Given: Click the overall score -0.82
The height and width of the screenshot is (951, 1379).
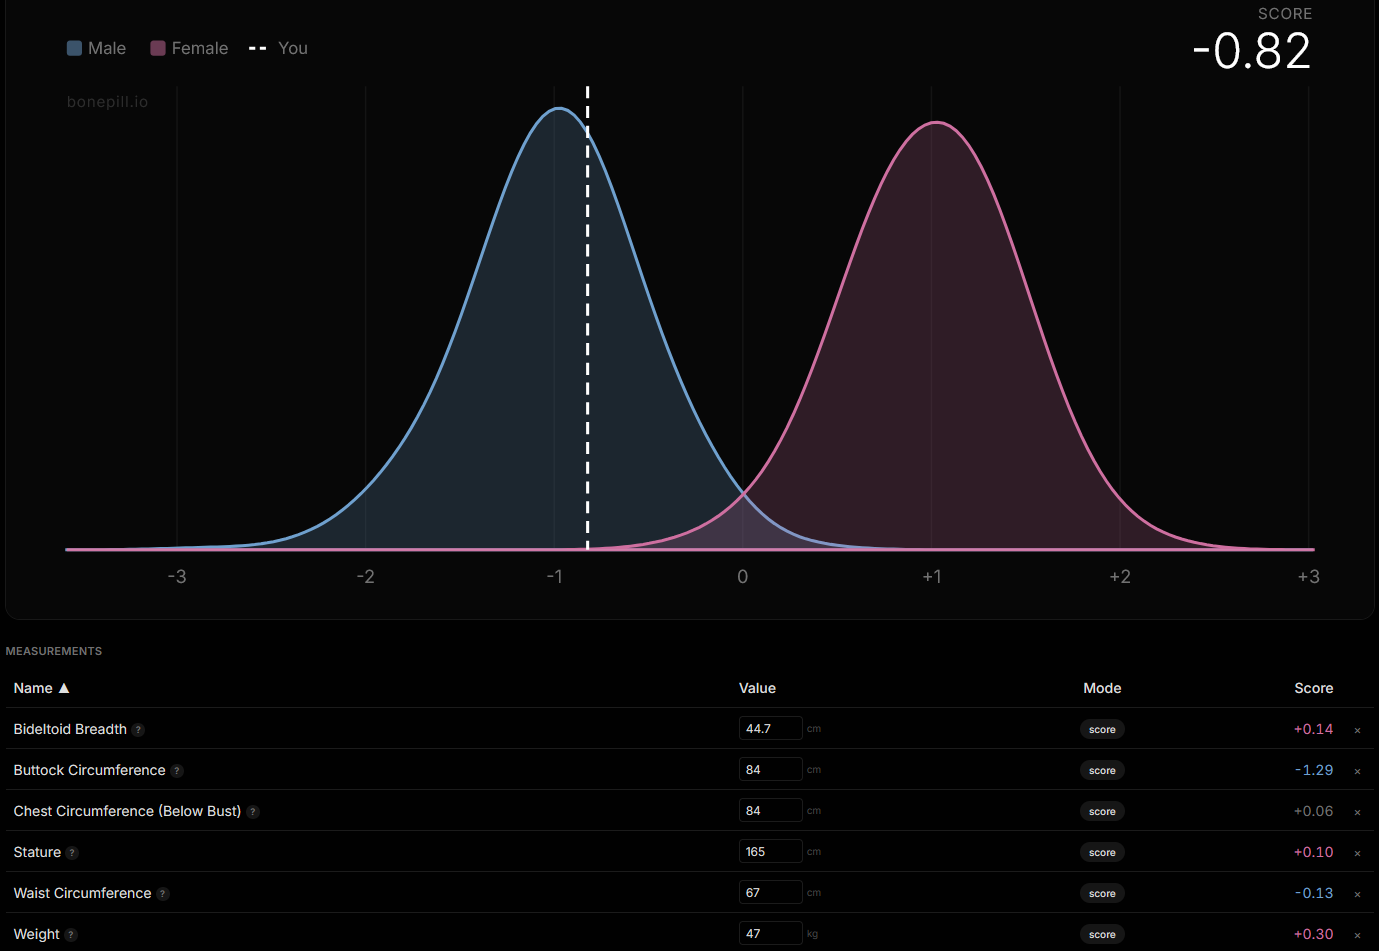Looking at the screenshot, I should tap(1251, 51).
